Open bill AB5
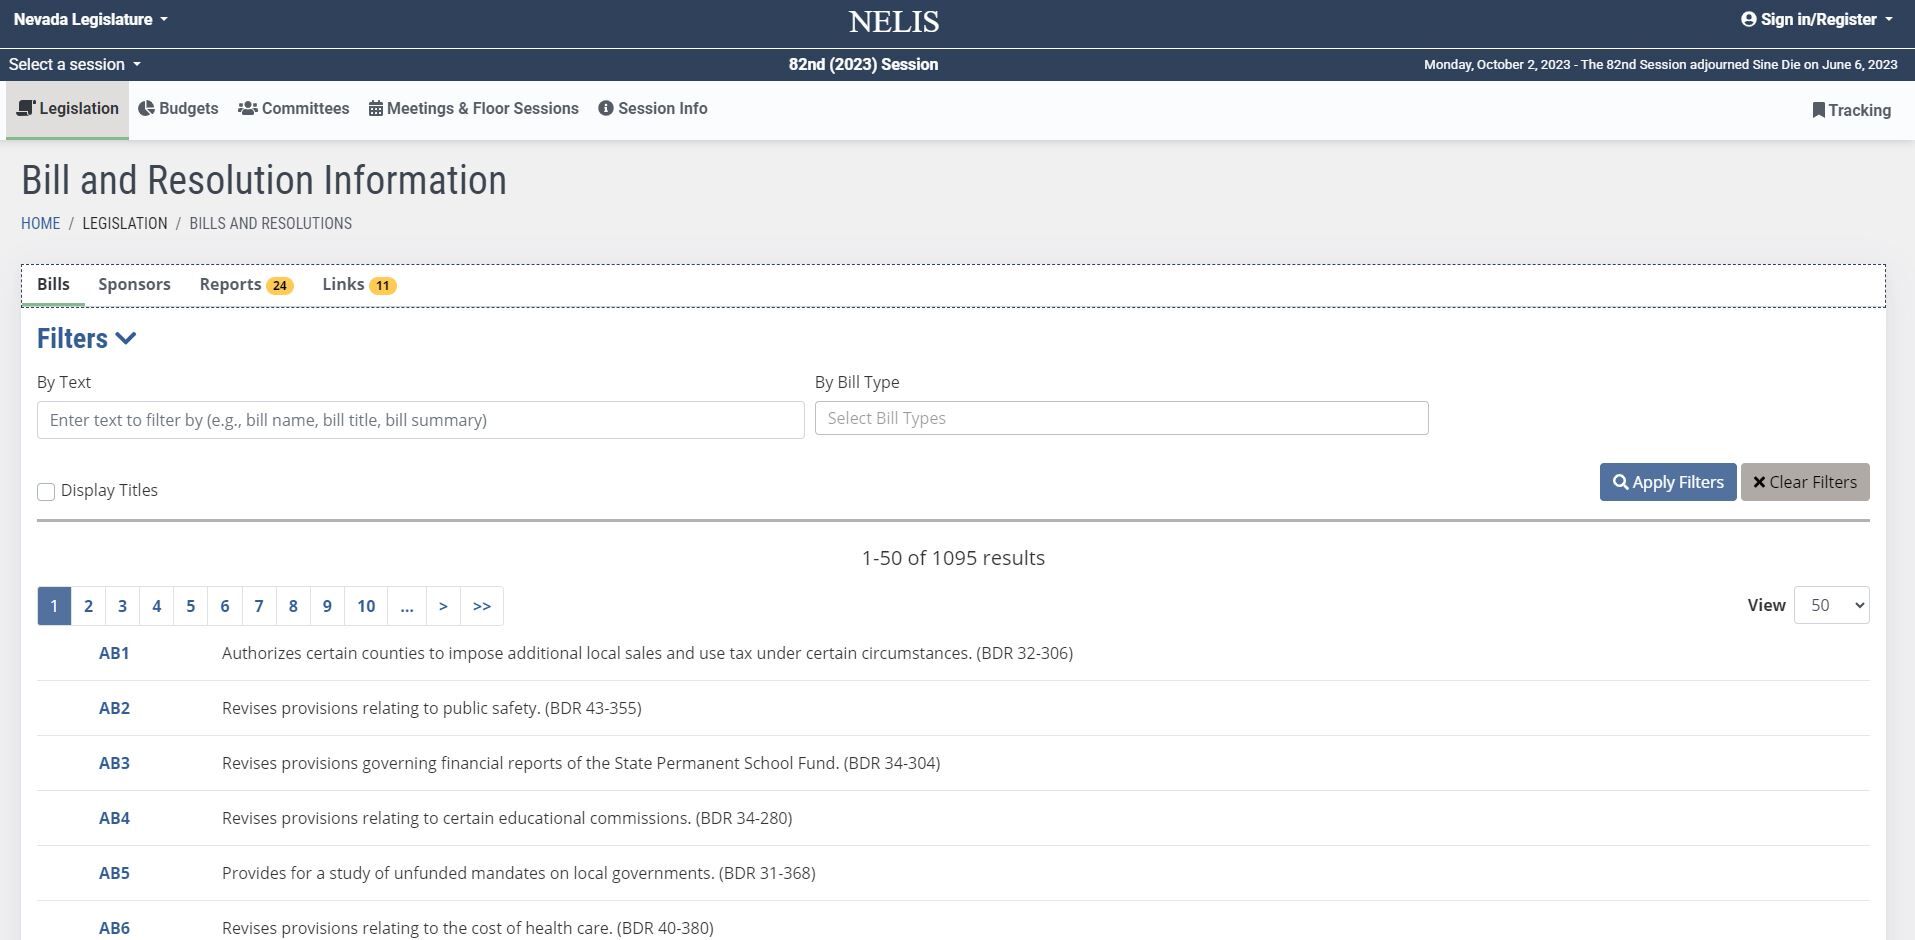1915x940 pixels. tap(114, 873)
